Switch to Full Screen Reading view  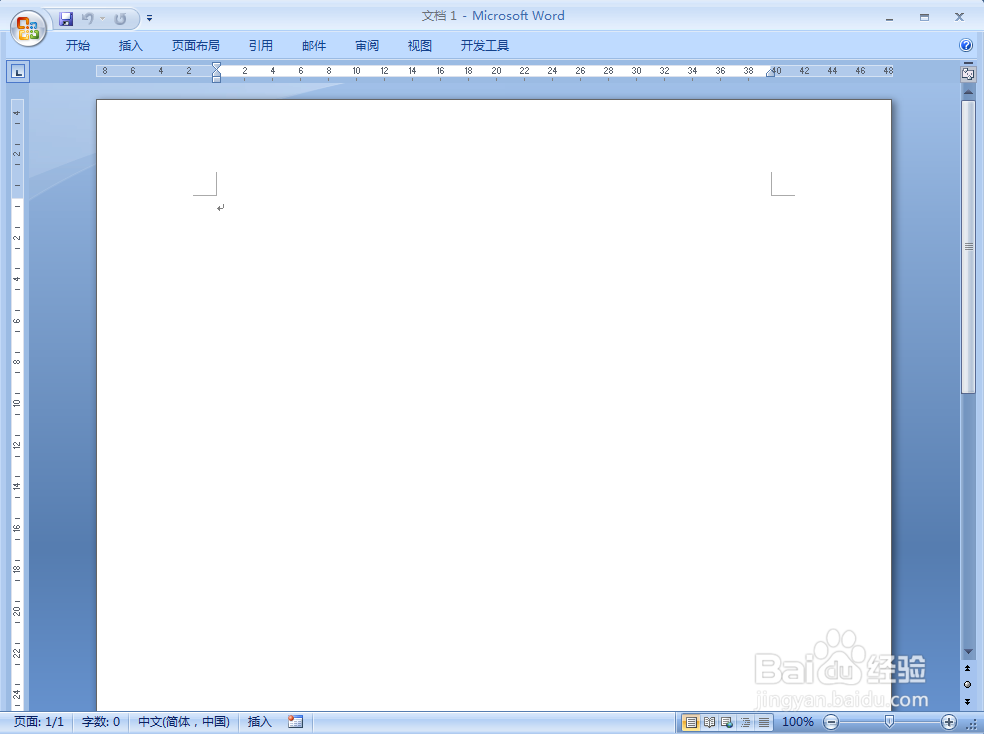(x=709, y=723)
